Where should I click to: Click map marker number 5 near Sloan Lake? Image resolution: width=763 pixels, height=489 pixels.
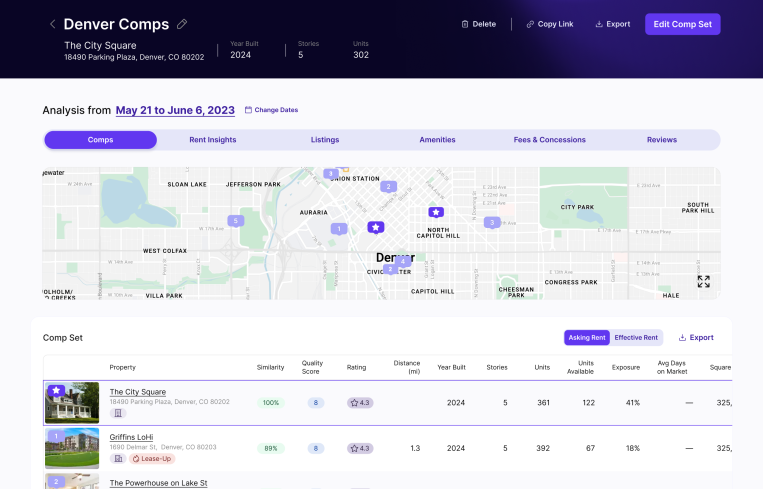point(235,221)
